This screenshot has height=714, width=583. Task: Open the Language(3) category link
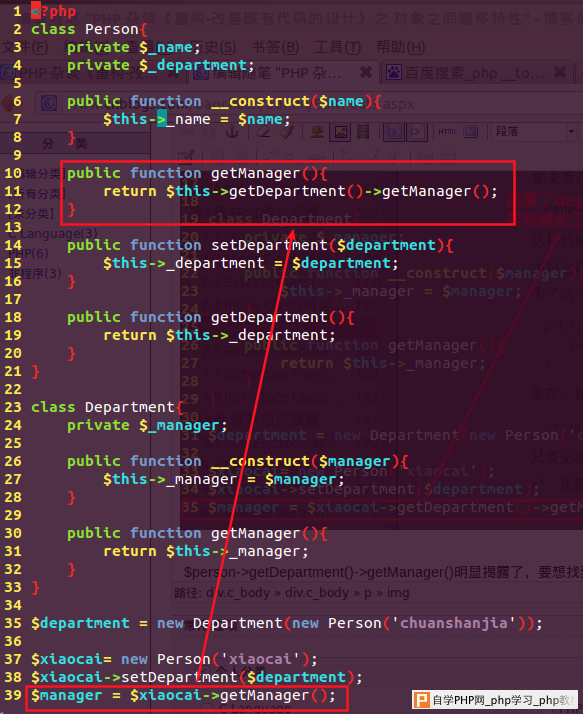[58, 234]
